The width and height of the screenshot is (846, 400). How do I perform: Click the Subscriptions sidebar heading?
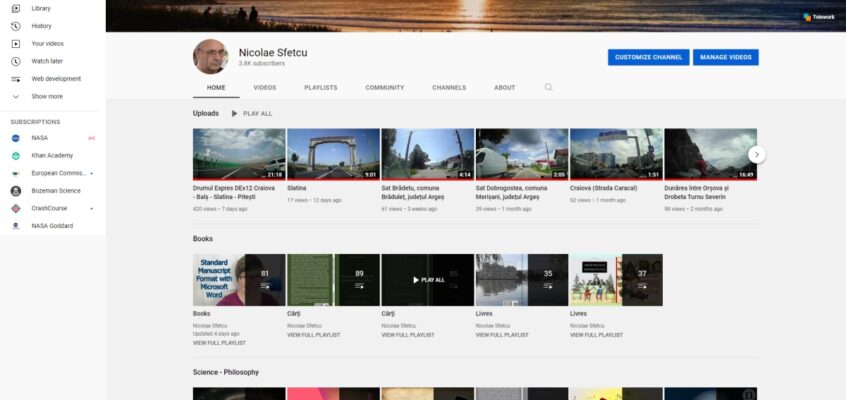tap(36, 122)
